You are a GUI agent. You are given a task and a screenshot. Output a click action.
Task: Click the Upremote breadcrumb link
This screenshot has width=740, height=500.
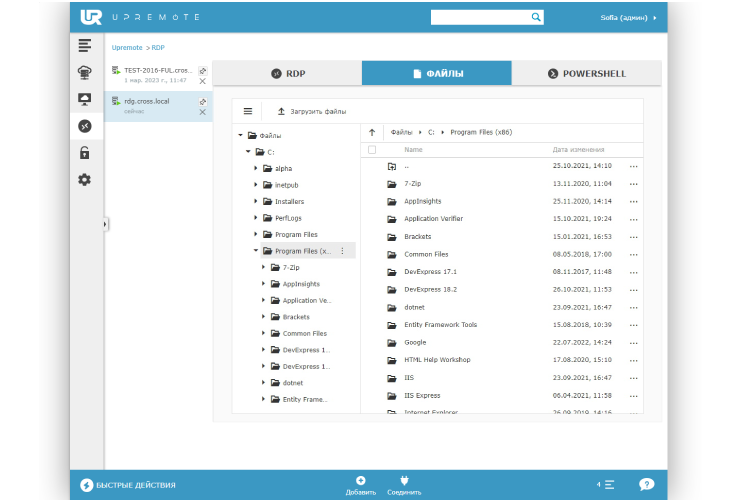pyautogui.click(x=127, y=47)
